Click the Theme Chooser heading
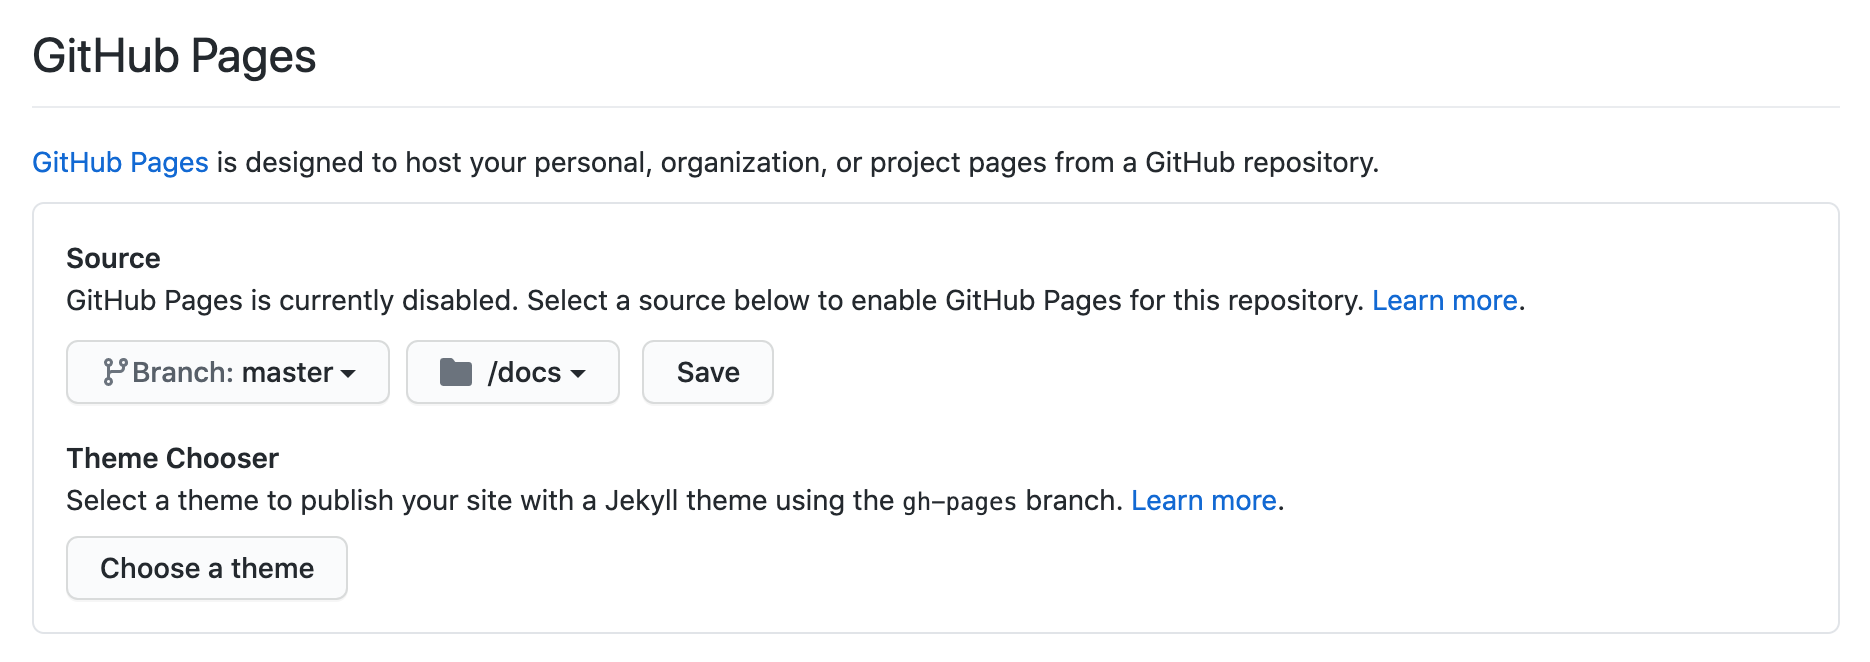 coord(172,458)
